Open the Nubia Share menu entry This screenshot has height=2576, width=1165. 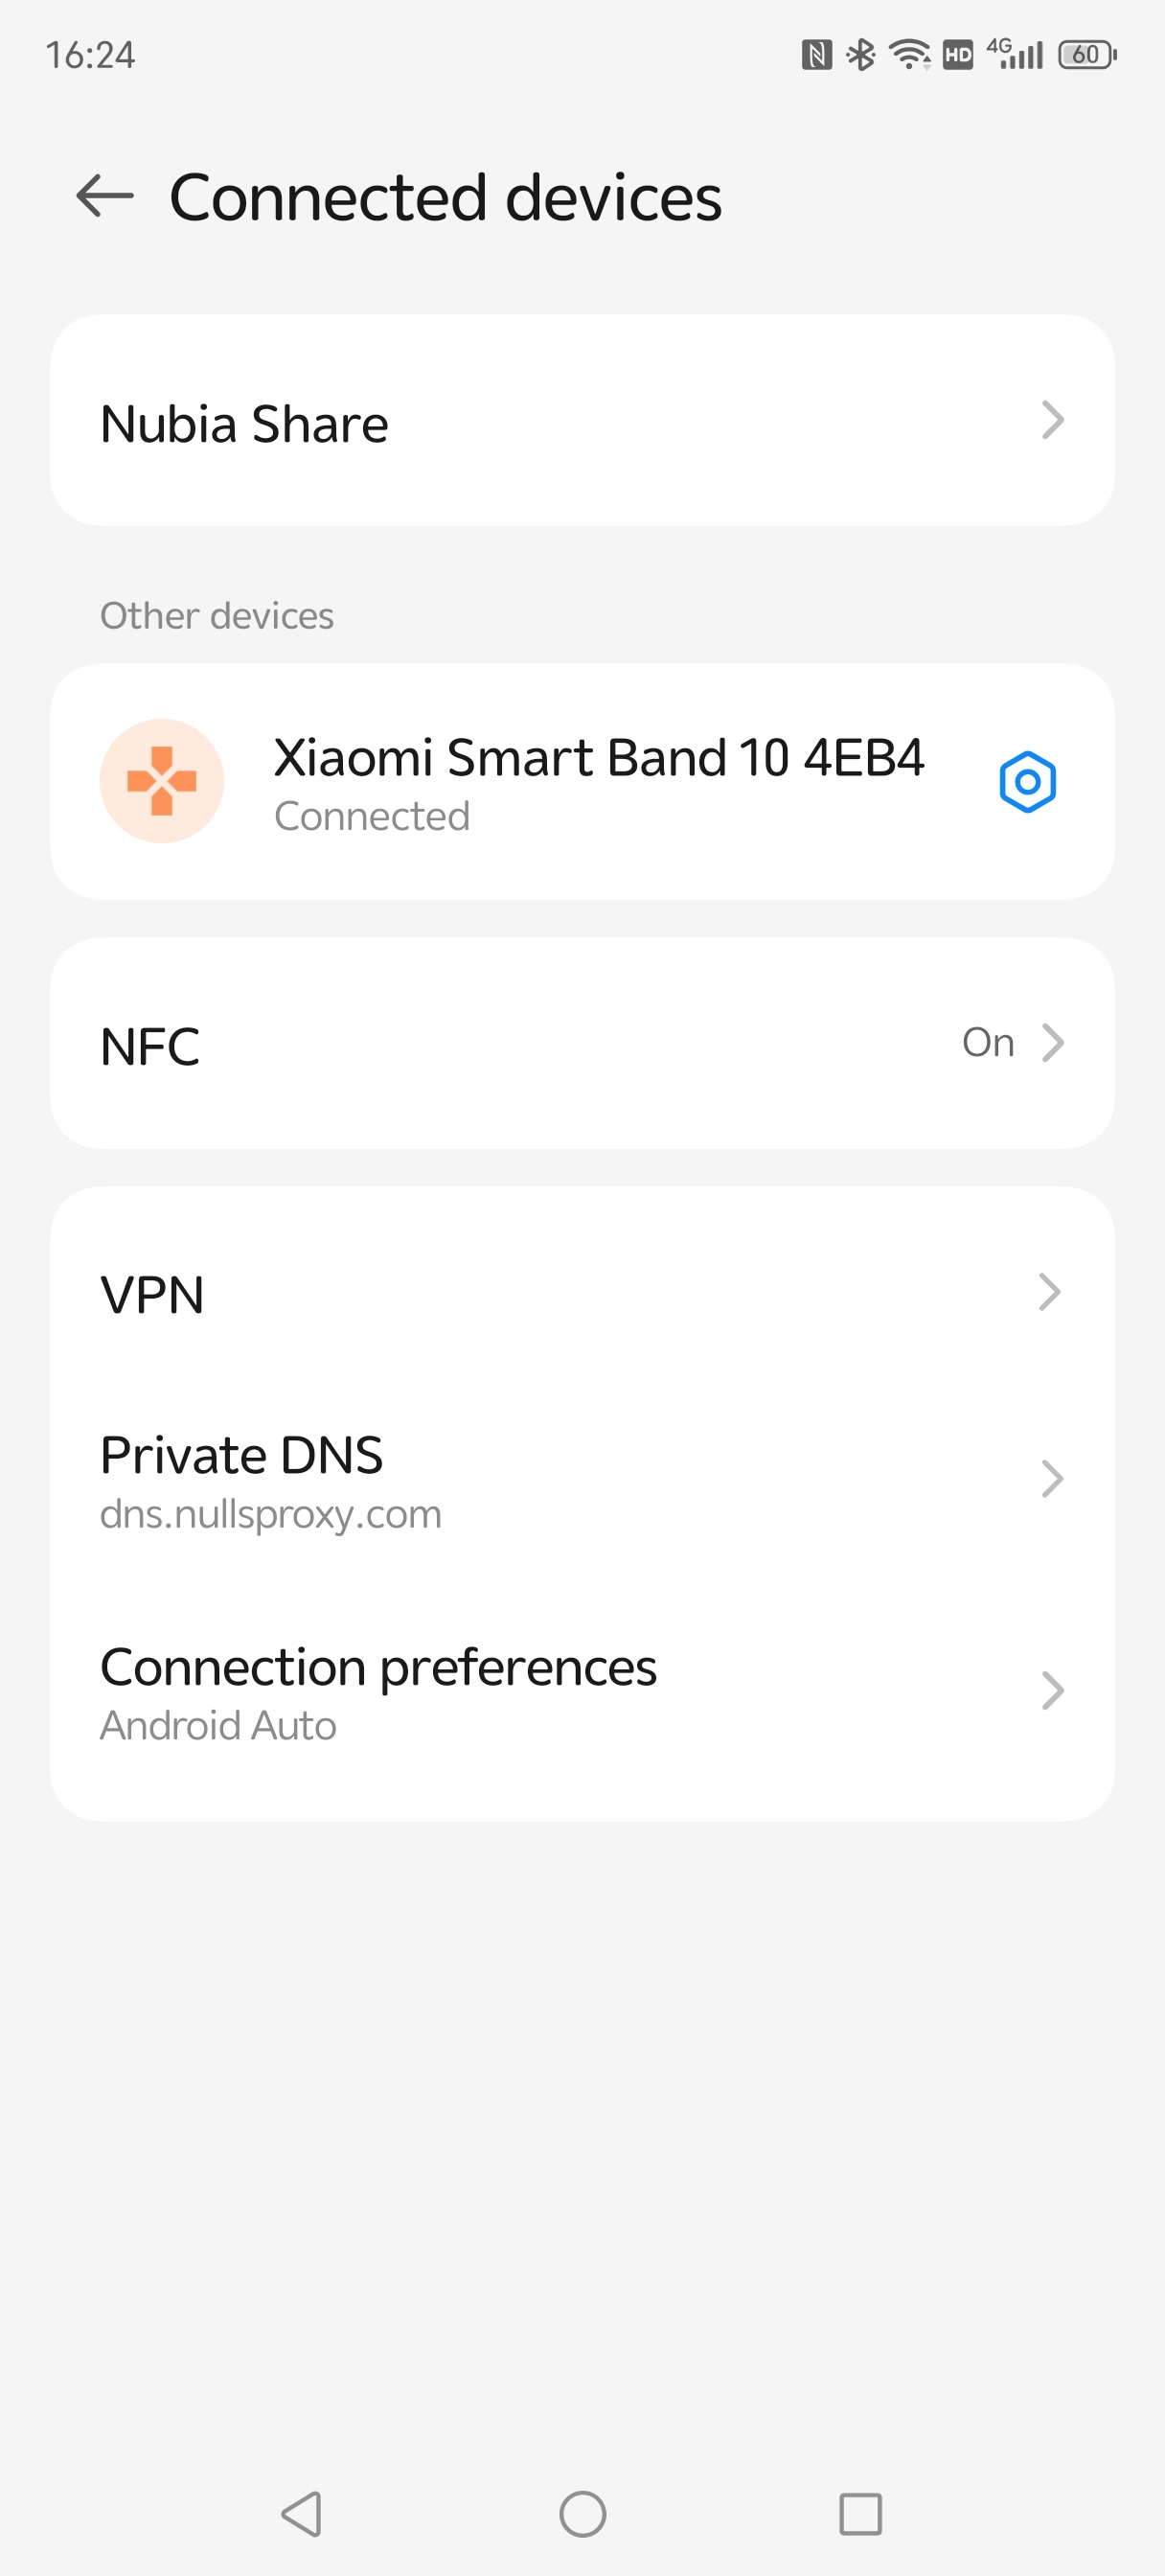pyautogui.click(x=245, y=424)
